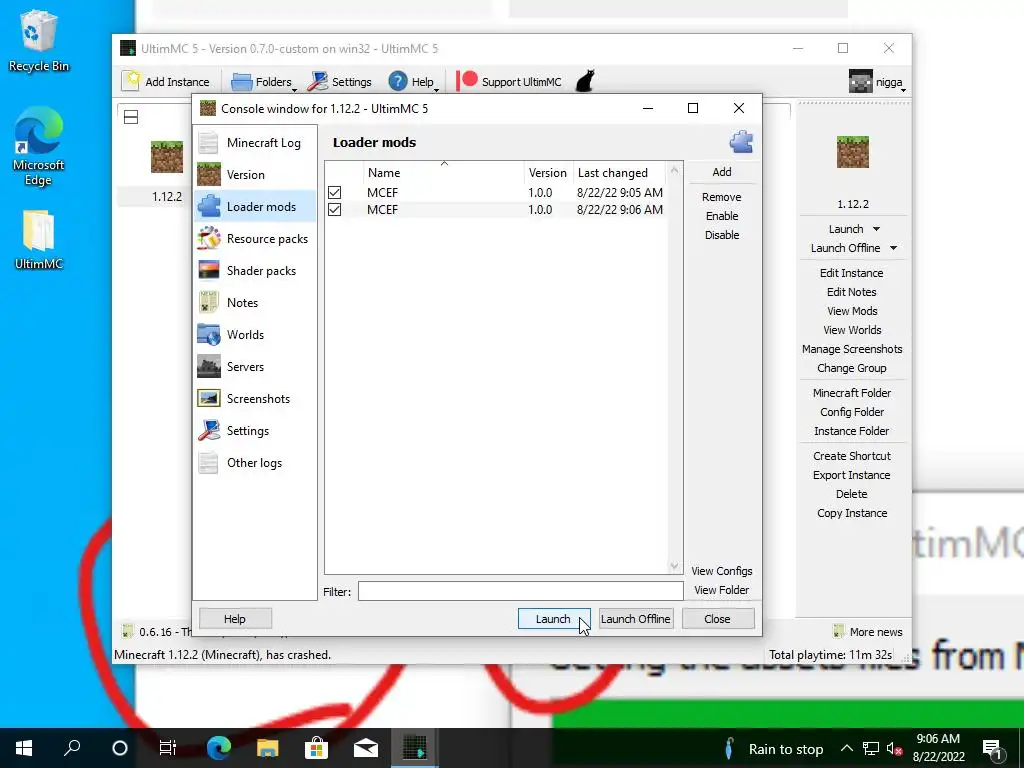Screen dimensions: 1024x768
Task: Click Close button in console window
Action: (718, 618)
